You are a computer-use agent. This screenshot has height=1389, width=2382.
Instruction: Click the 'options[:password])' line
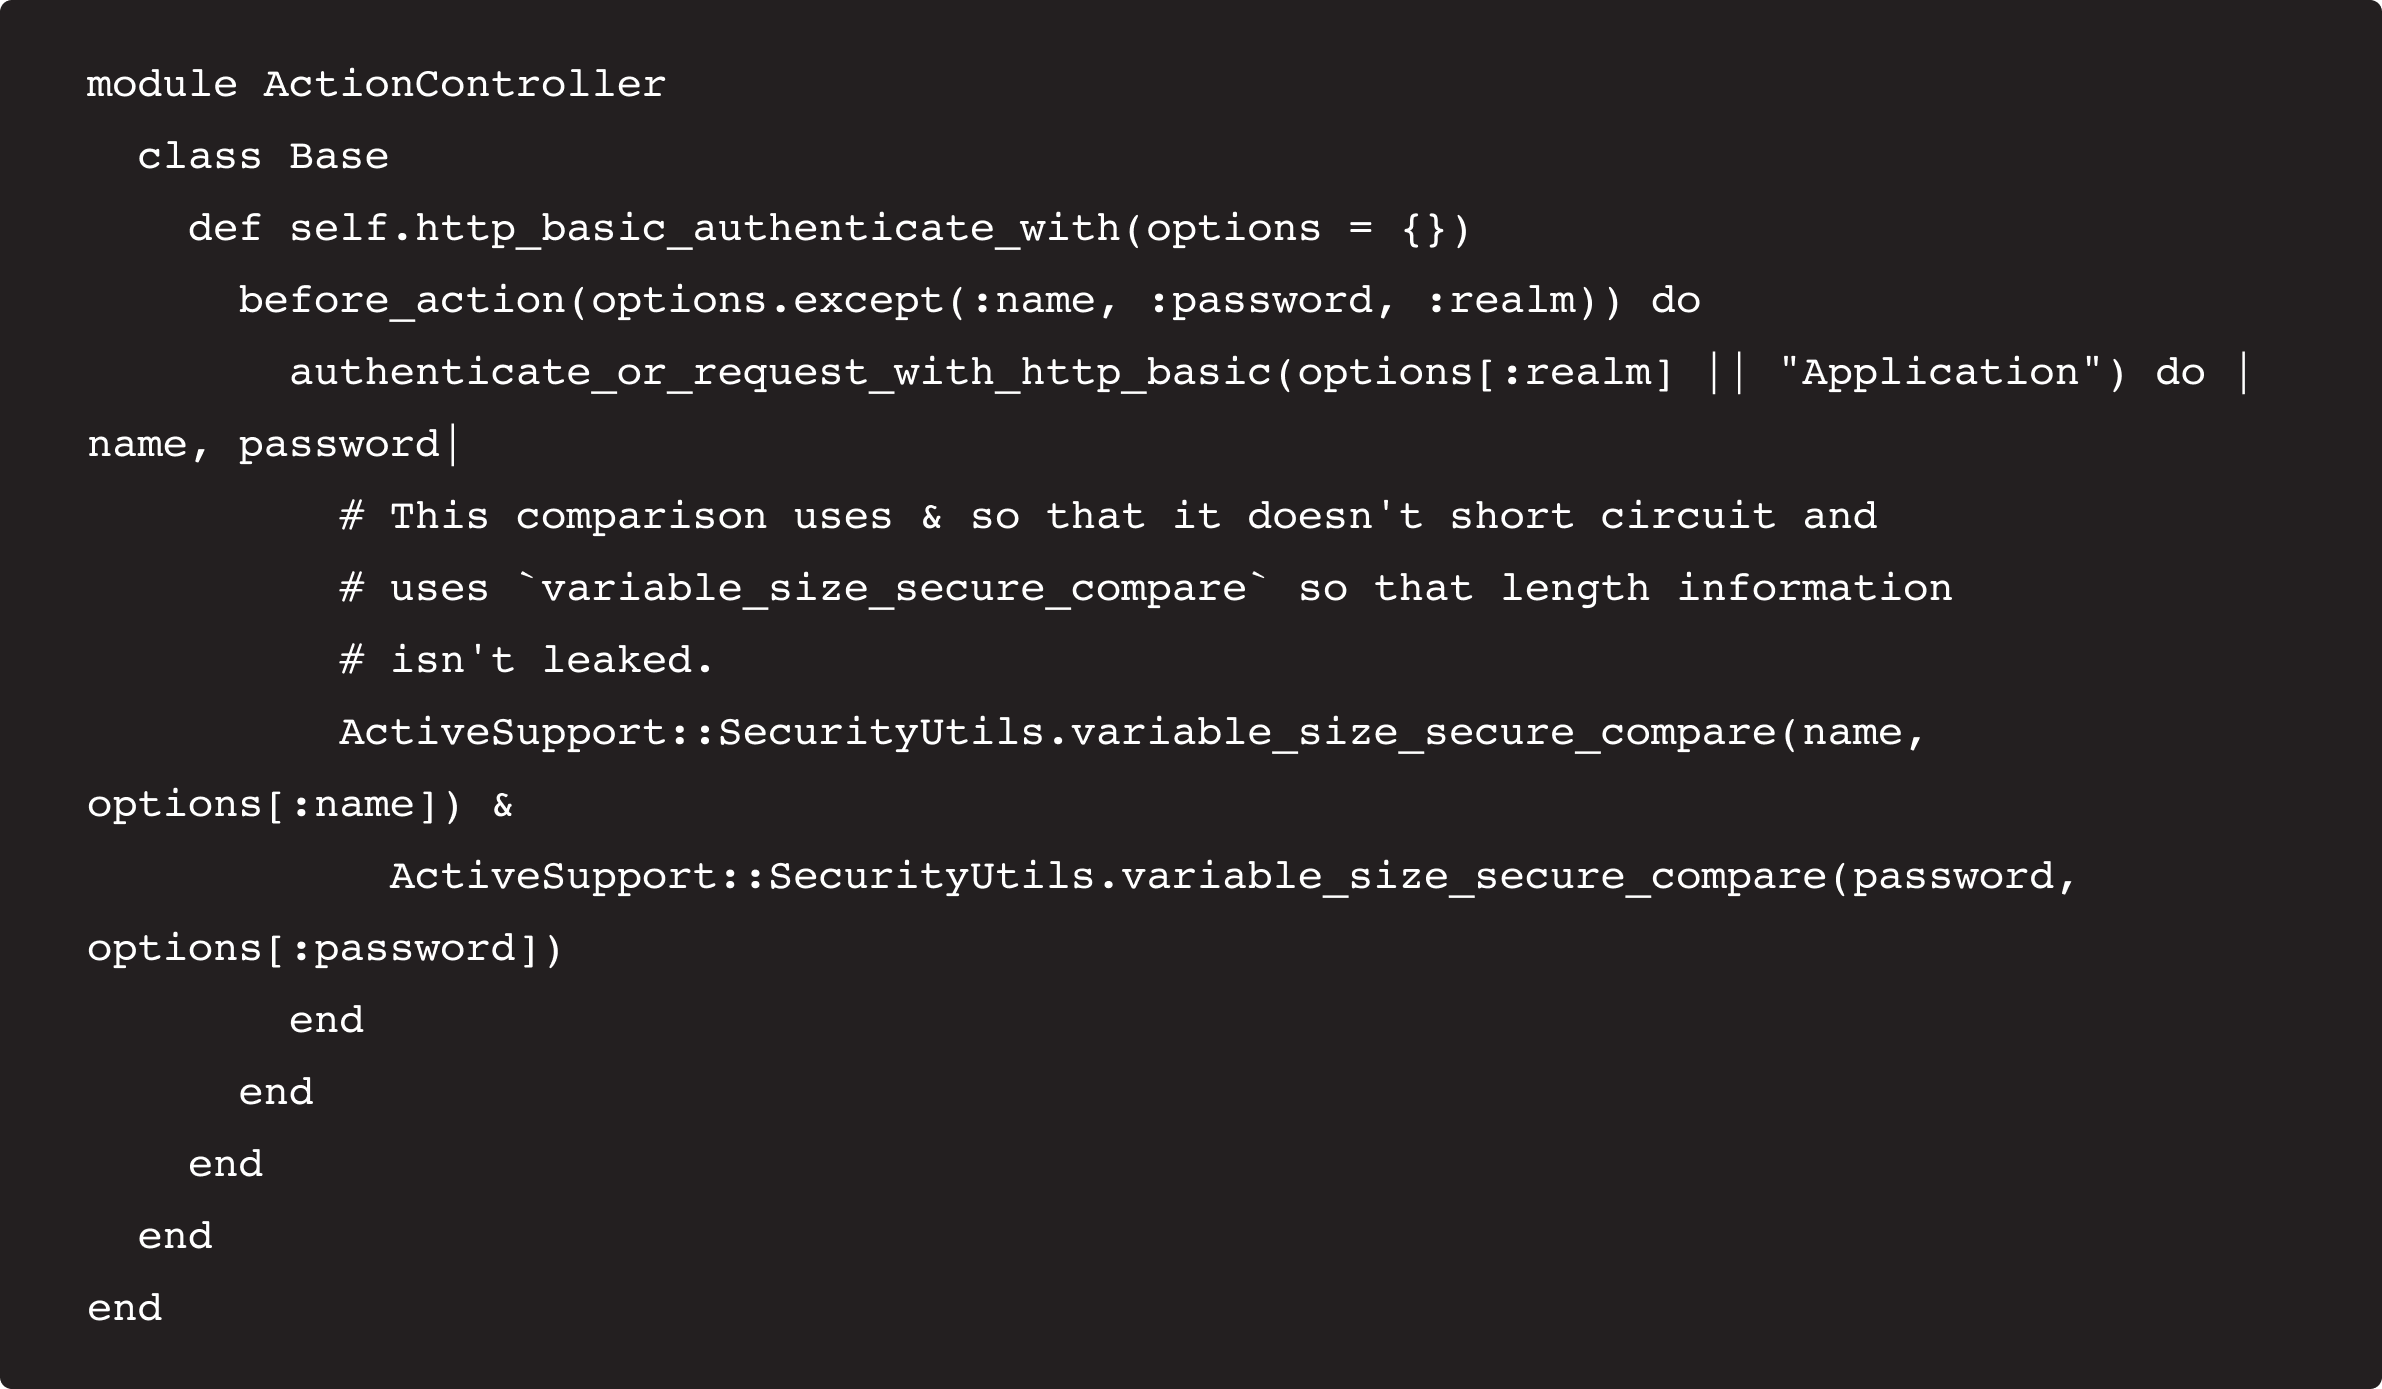click(x=325, y=948)
